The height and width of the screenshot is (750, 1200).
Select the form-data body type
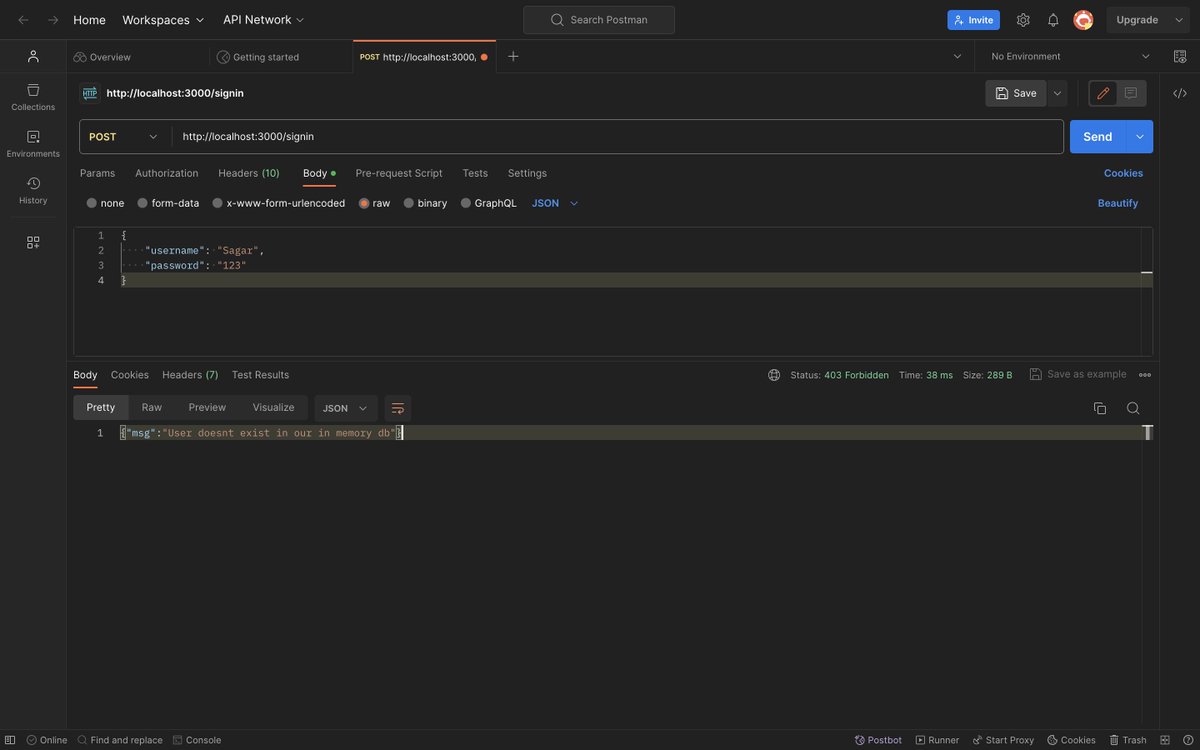[168, 203]
